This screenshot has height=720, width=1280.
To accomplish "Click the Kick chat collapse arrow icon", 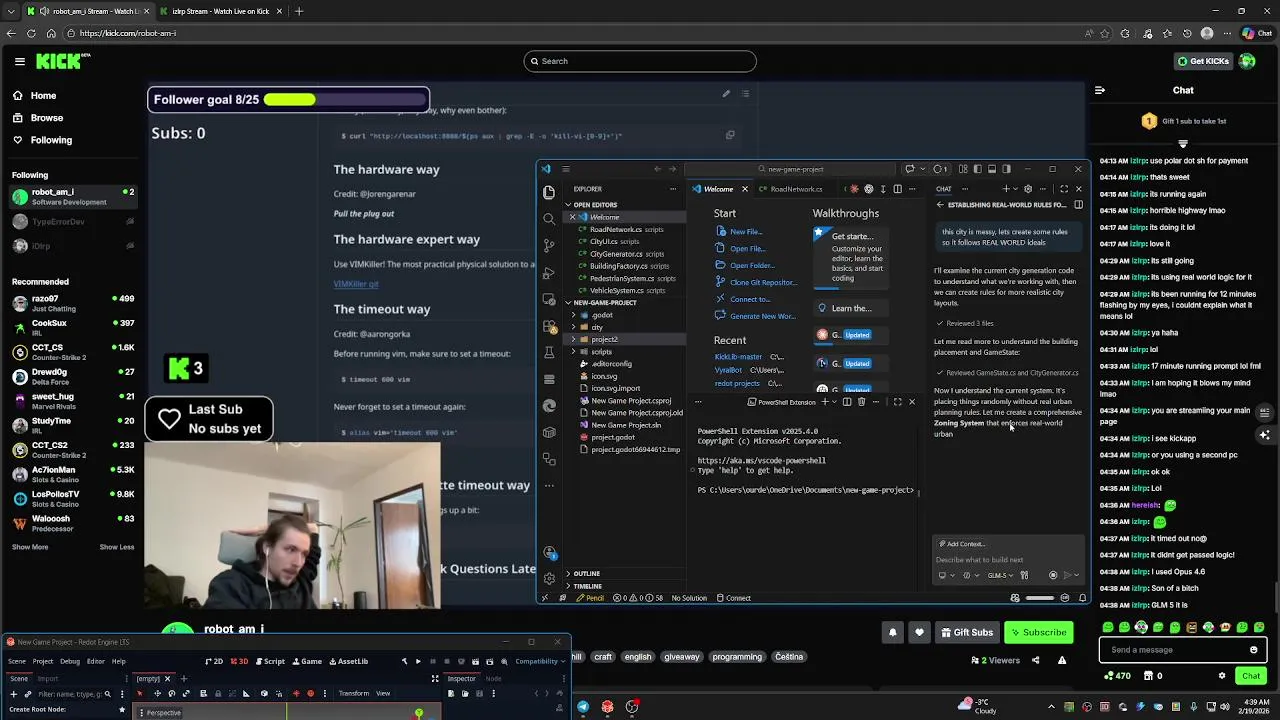I will point(1100,90).
